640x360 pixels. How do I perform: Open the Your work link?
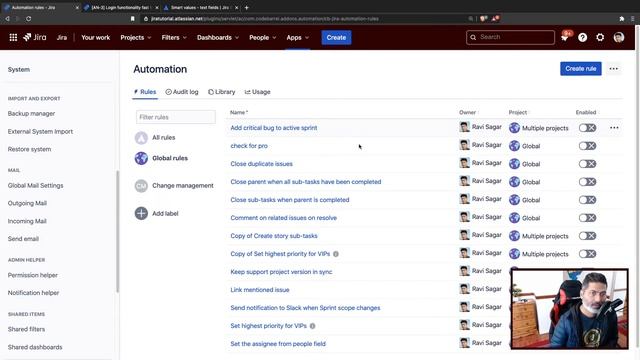point(96,38)
